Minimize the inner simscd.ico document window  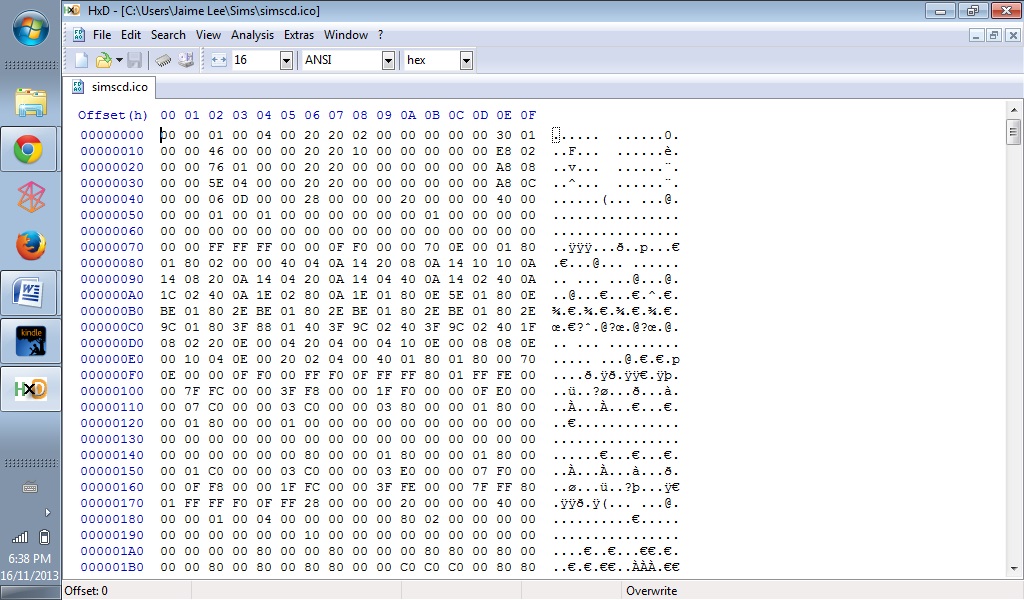[976, 35]
